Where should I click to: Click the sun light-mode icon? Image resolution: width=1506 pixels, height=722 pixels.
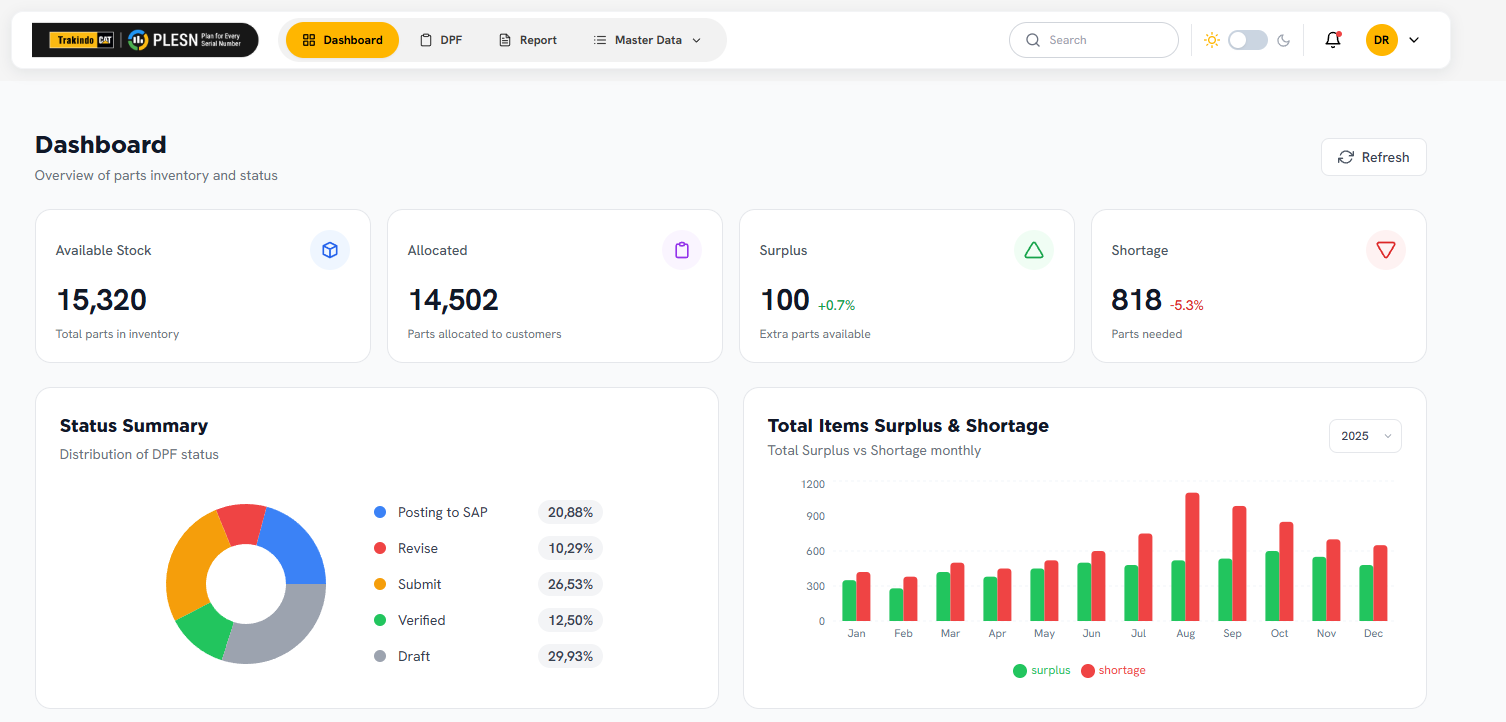[1212, 40]
